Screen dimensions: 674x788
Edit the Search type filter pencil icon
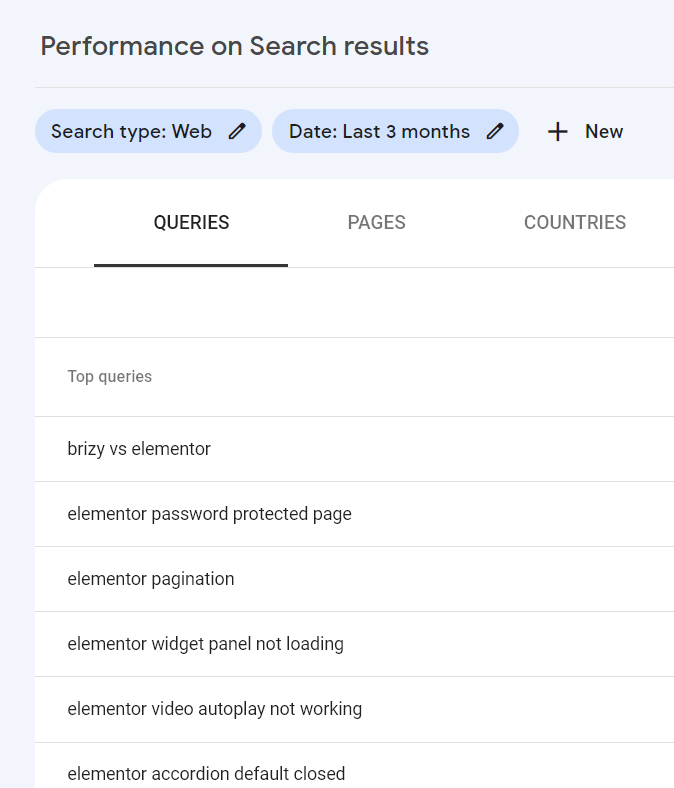[x=237, y=131]
